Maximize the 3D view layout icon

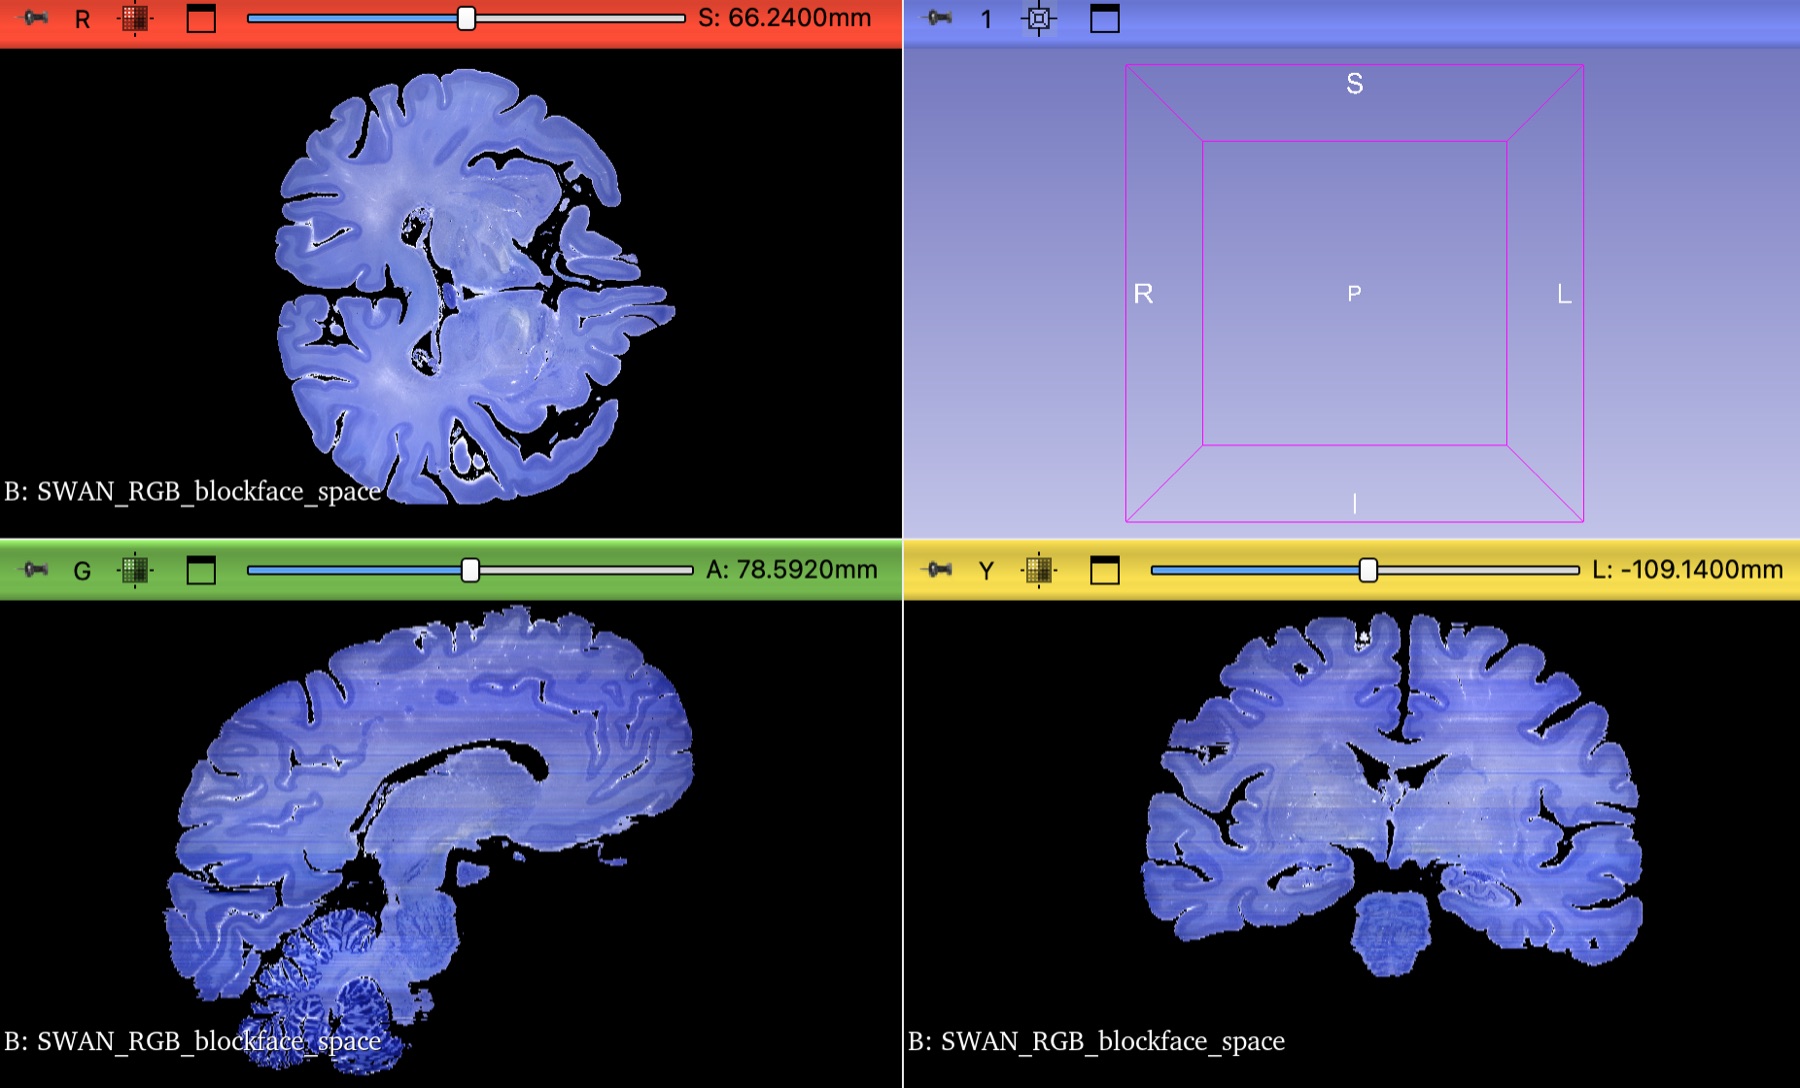coord(1104,18)
